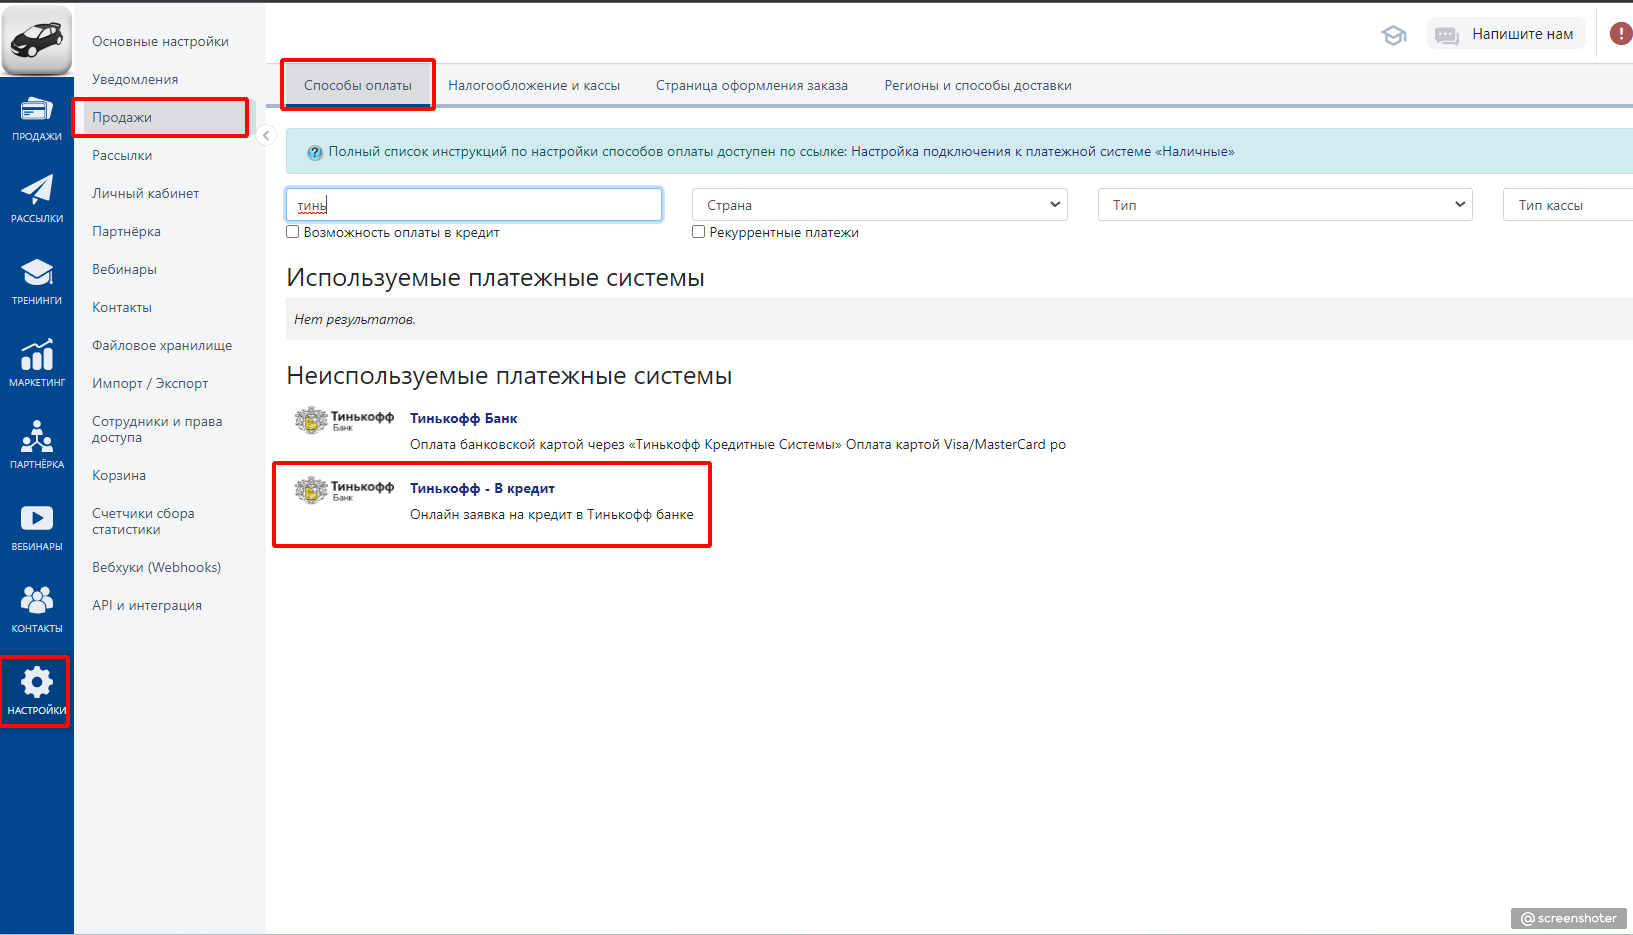
Task: Switch to Регионы и способы доставки tab
Action: point(977,86)
